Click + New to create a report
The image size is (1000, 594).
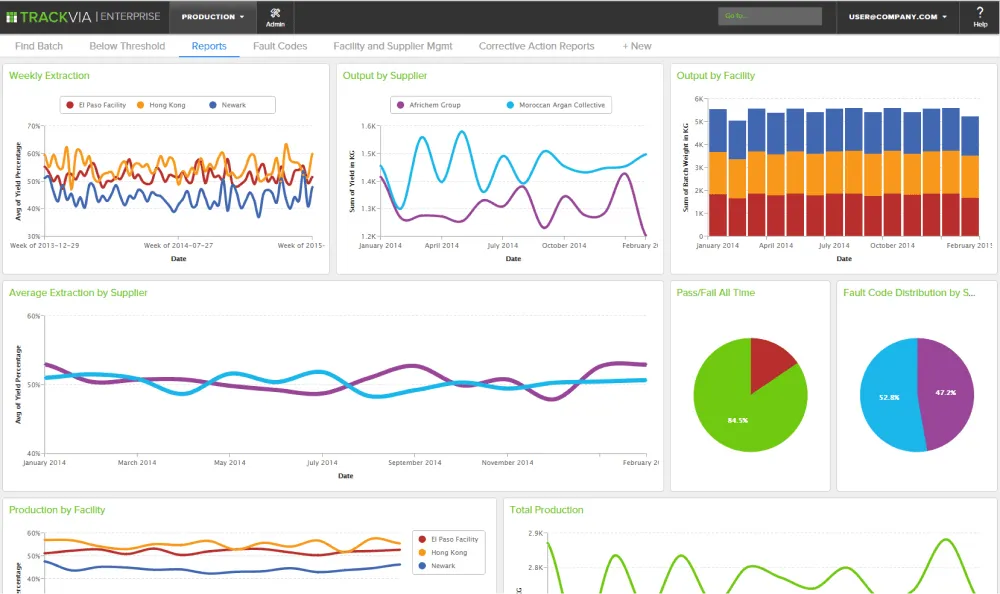click(x=637, y=46)
